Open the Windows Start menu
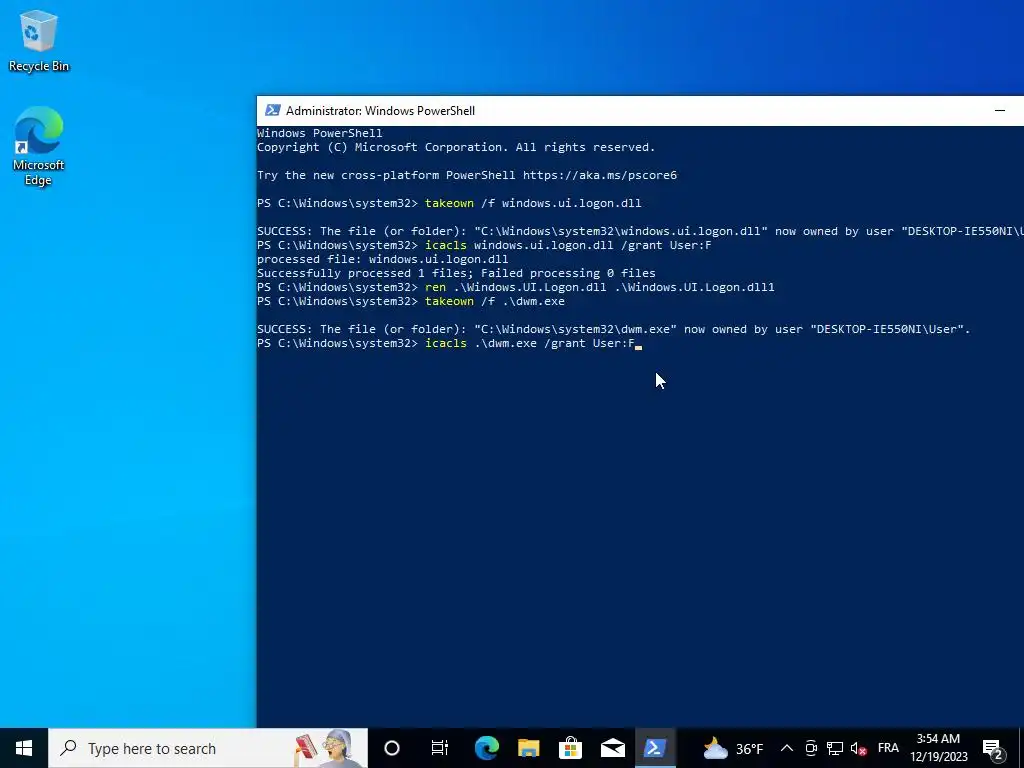This screenshot has height=768, width=1024. pos(24,748)
